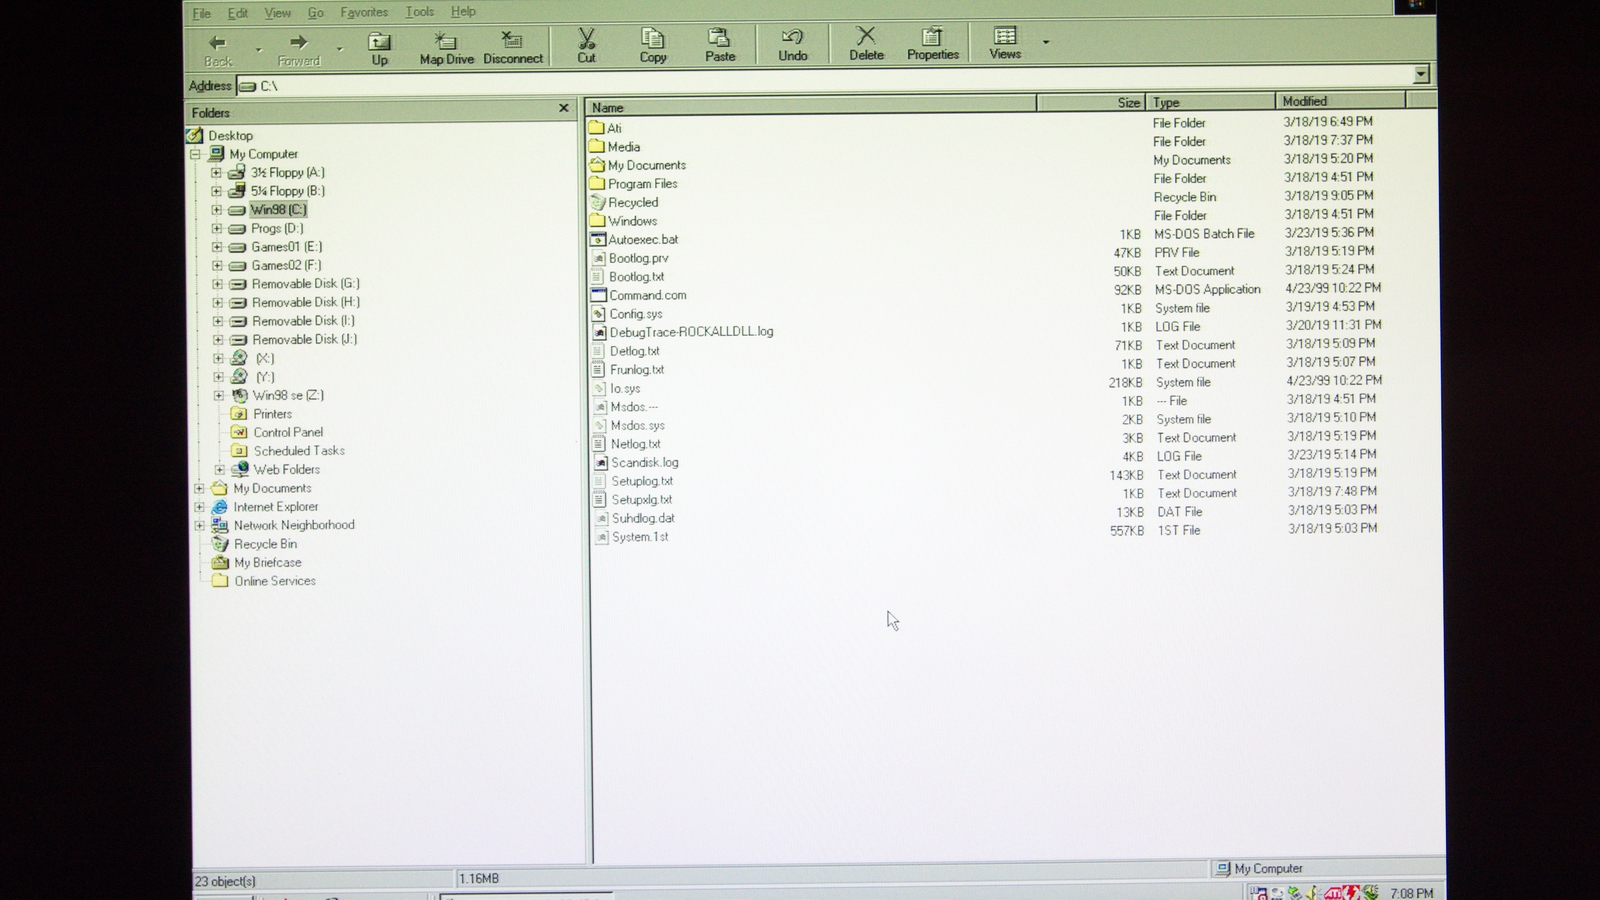
Task: Select Scheduled Tasks in folder tree
Action: 299,451
